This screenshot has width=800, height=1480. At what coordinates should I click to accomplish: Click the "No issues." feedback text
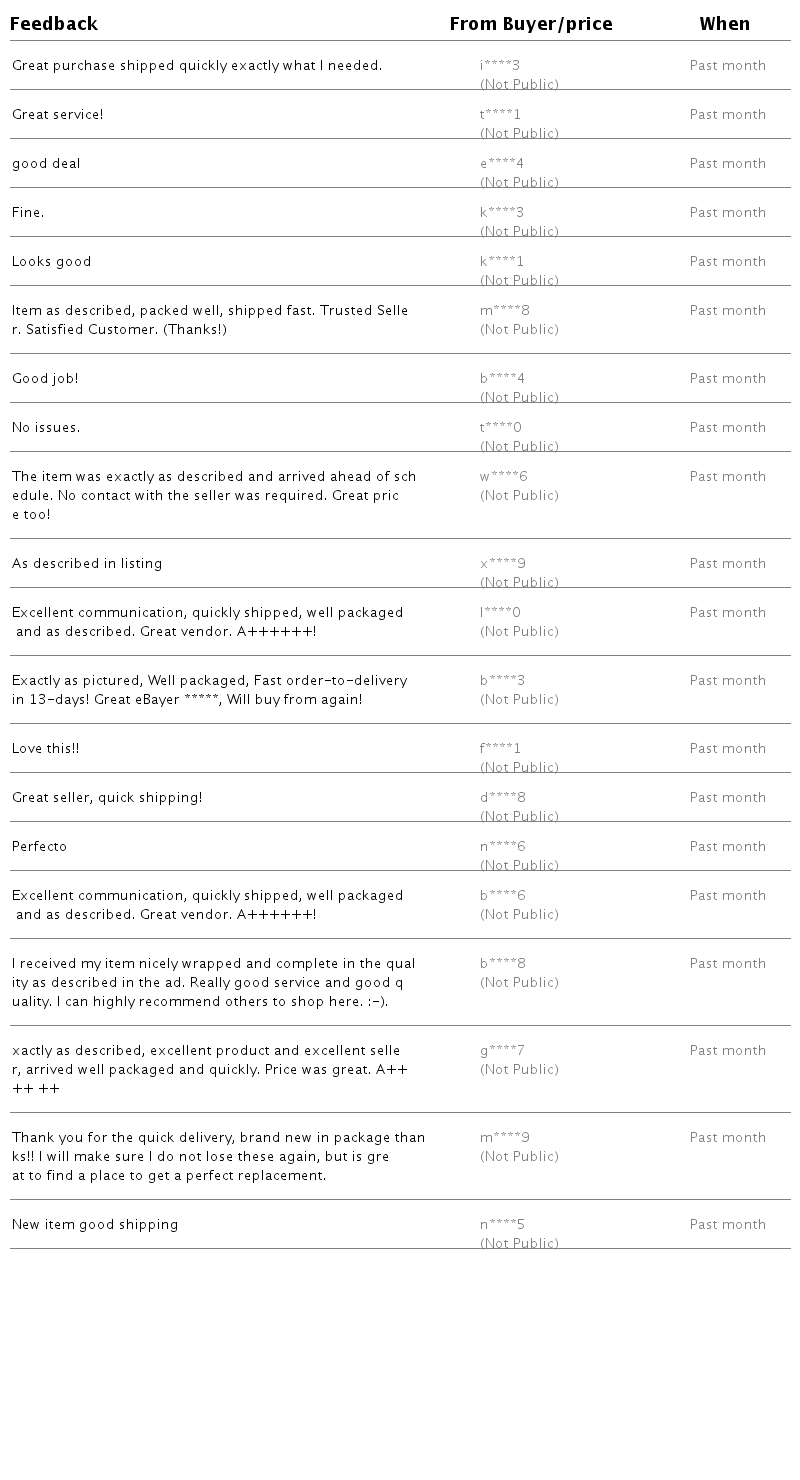(x=46, y=428)
